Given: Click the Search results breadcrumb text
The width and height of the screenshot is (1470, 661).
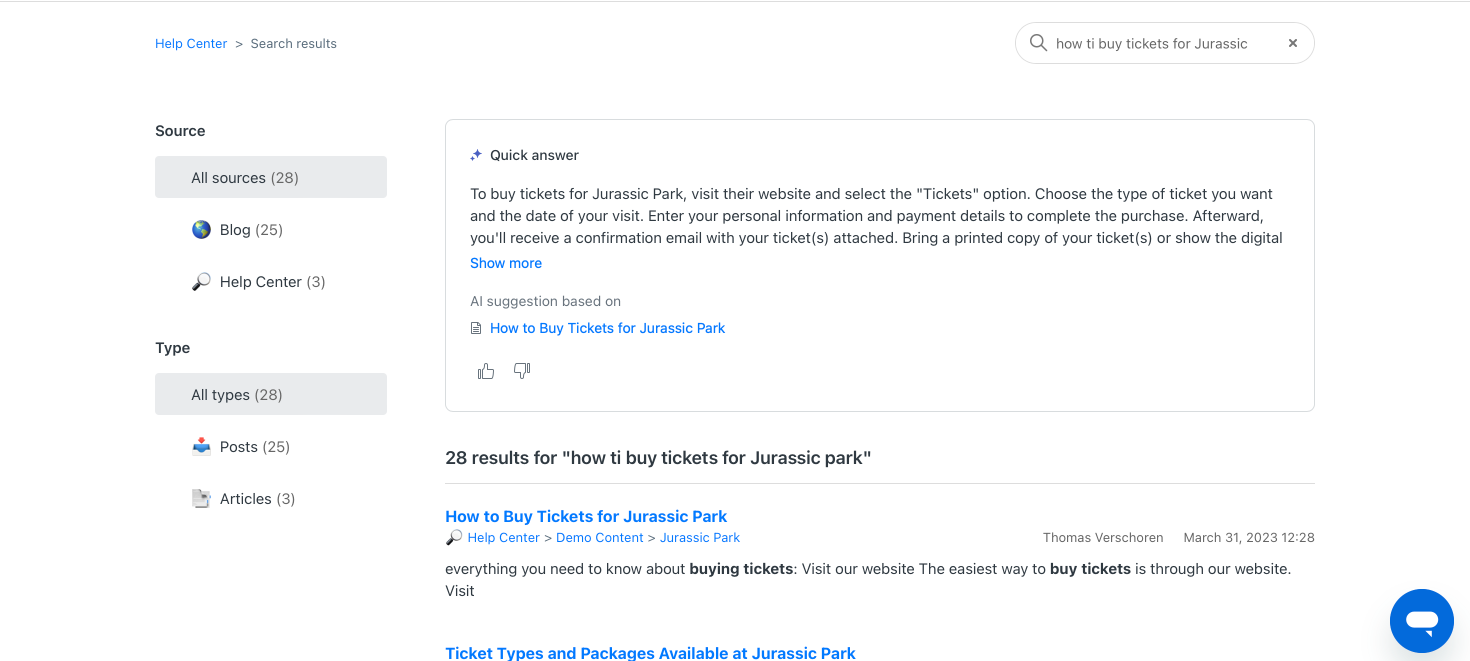Looking at the screenshot, I should (293, 44).
